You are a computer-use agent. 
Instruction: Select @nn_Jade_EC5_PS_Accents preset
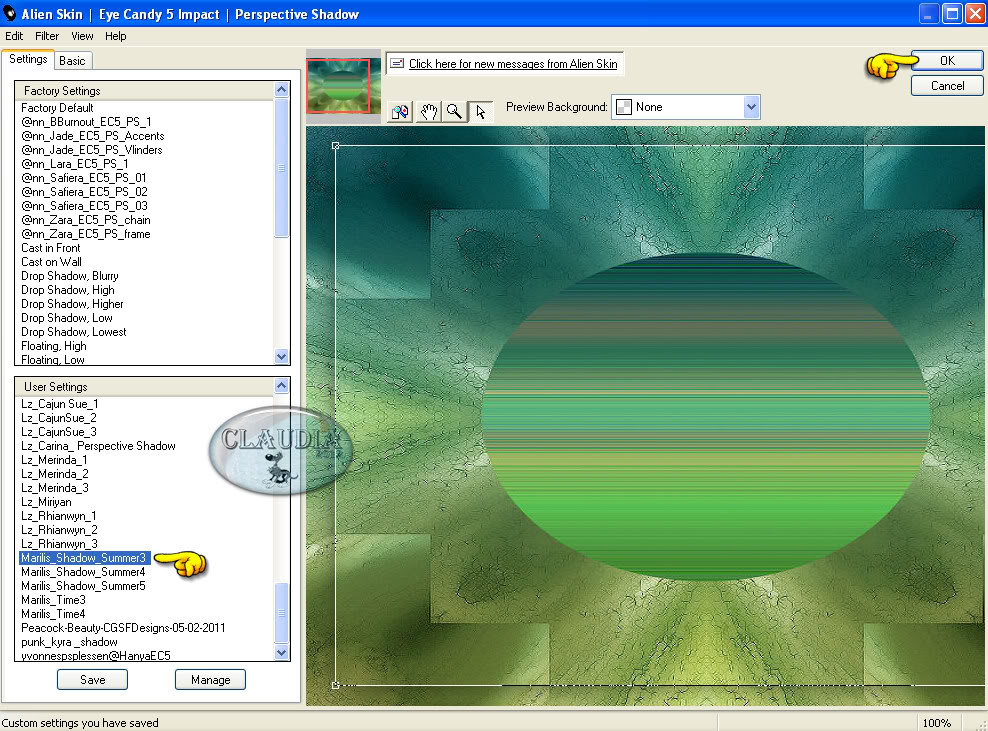pyautogui.click(x=93, y=135)
